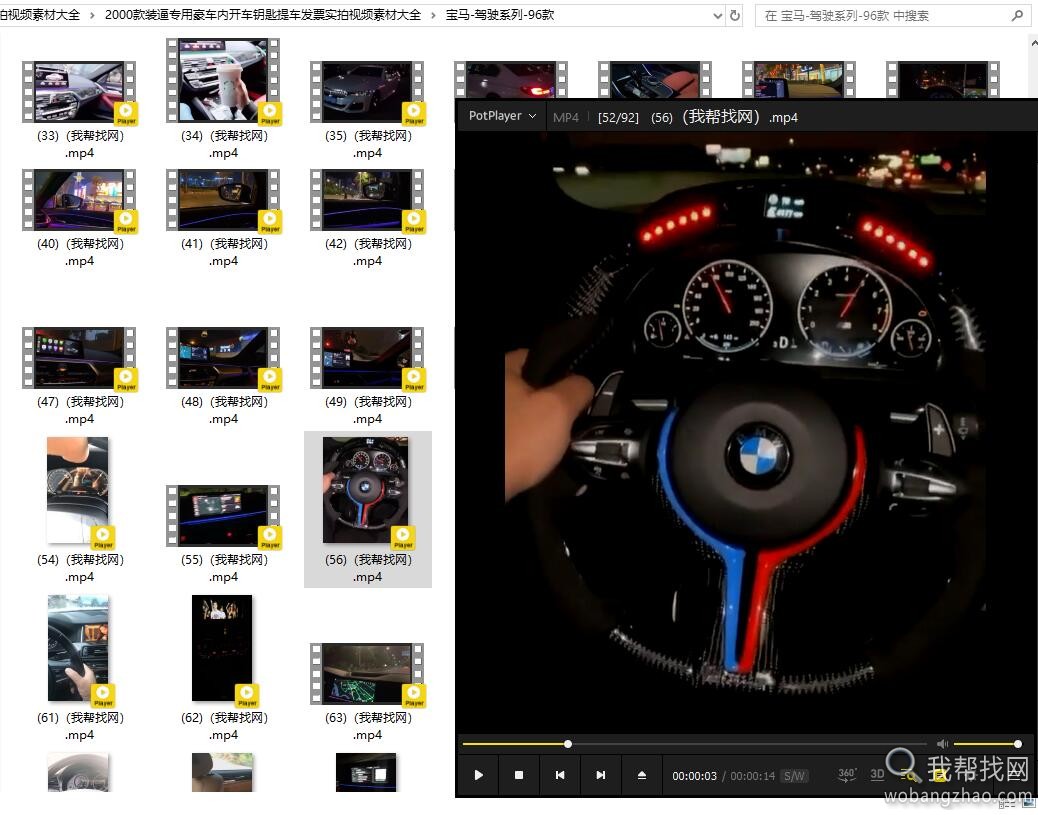The height and width of the screenshot is (815, 1038).
Task: Select video thumbnail (47) (我帮找网).mp4
Action: click(79, 358)
